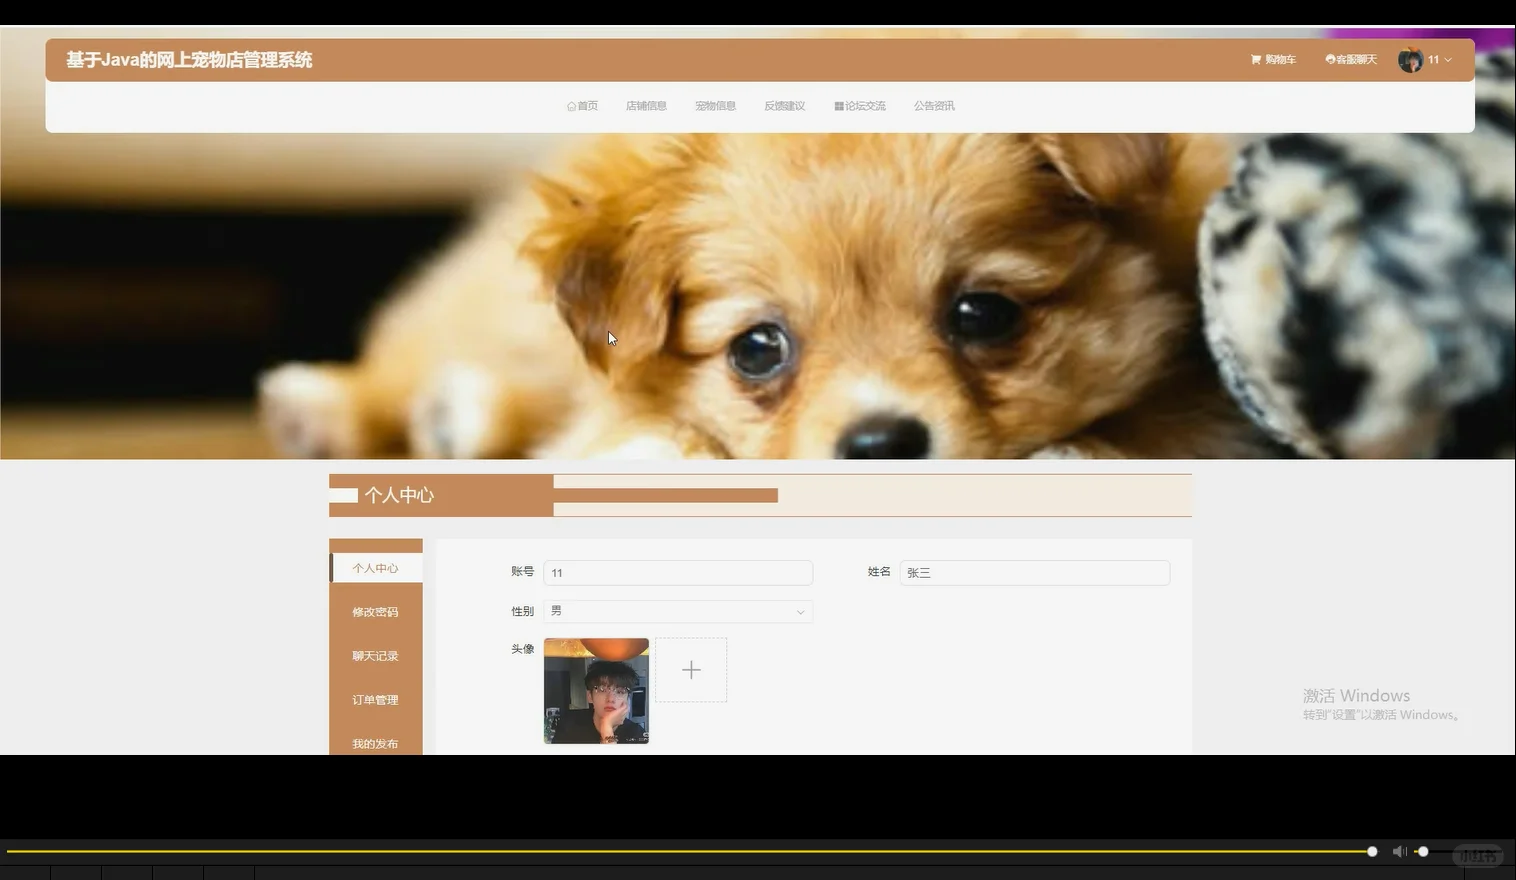This screenshot has width=1516, height=880.
Task: Expand the user menu arrow next to 11
Action: click(1448, 60)
